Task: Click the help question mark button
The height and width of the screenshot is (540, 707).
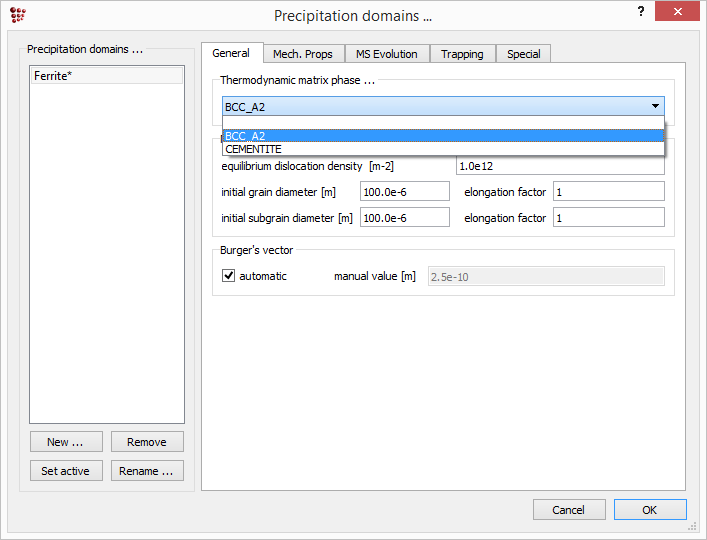Action: click(x=640, y=12)
